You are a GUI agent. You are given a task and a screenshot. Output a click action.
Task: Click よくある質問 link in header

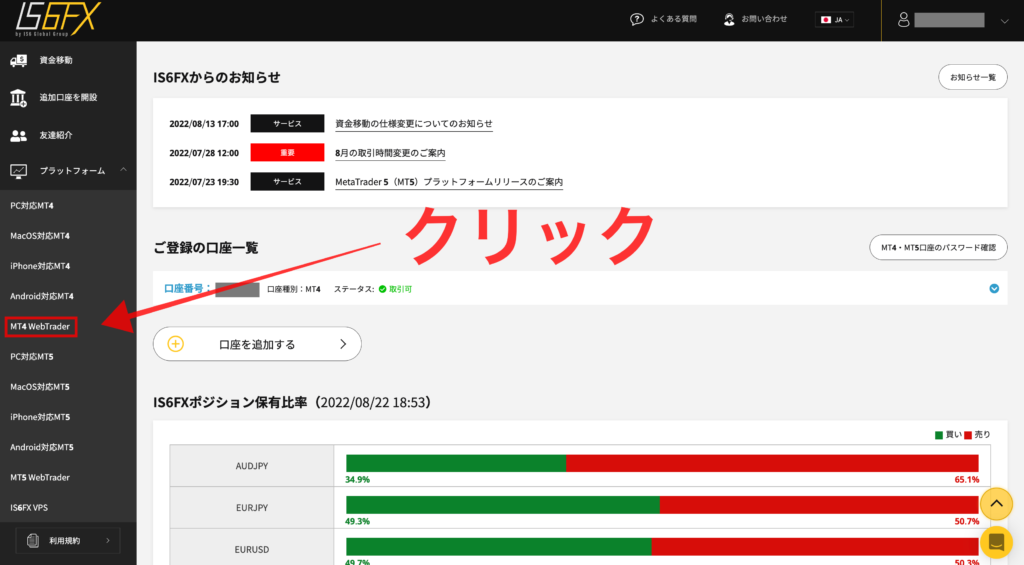pyautogui.click(x=673, y=19)
